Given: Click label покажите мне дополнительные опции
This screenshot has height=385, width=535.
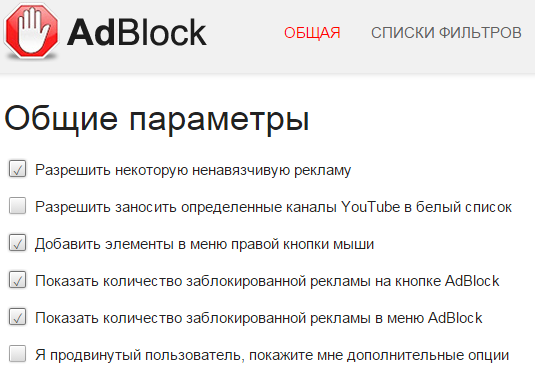Looking at the screenshot, I should (x=379, y=355).
